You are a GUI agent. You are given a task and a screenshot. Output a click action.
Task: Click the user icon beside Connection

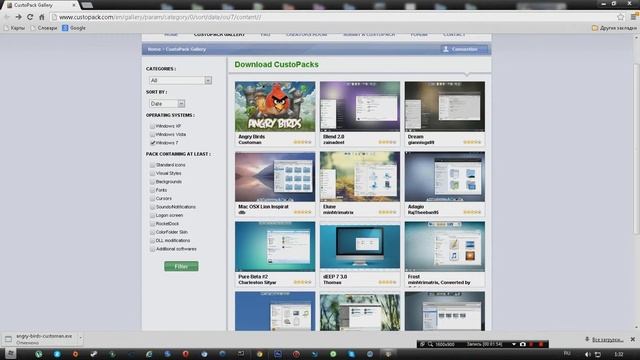point(446,49)
